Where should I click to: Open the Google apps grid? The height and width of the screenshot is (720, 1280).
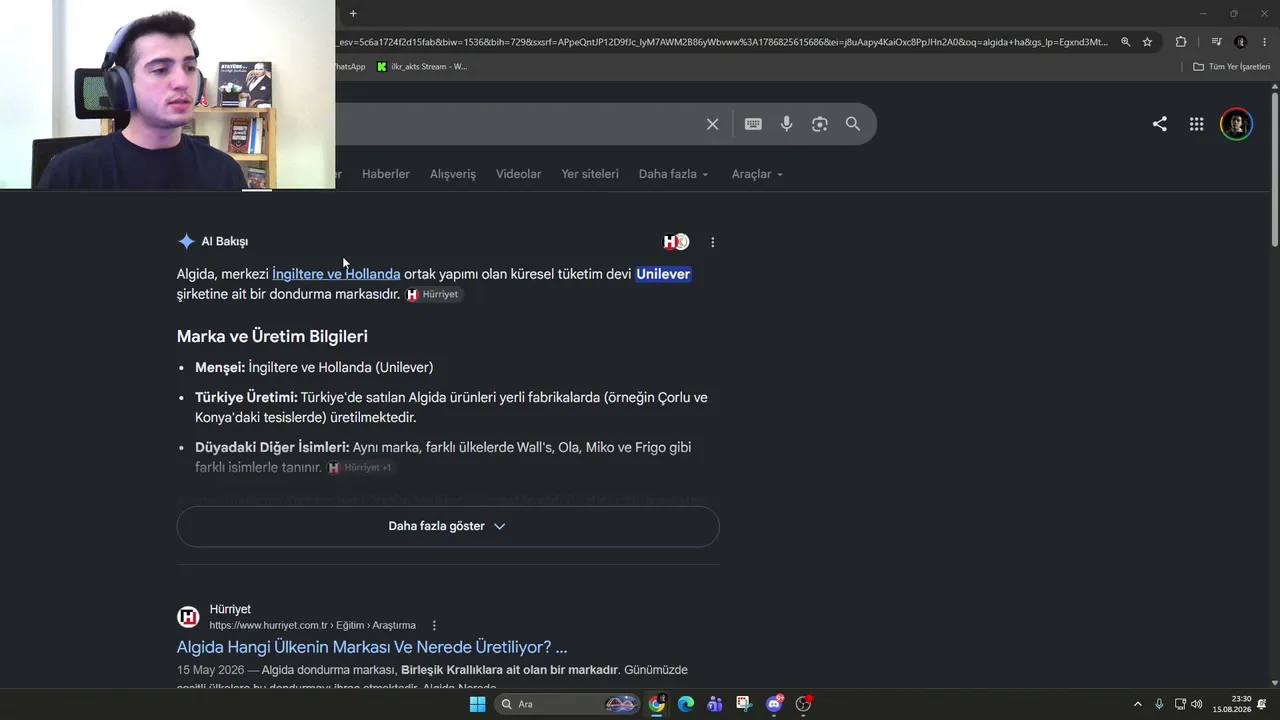pyautogui.click(x=1197, y=124)
